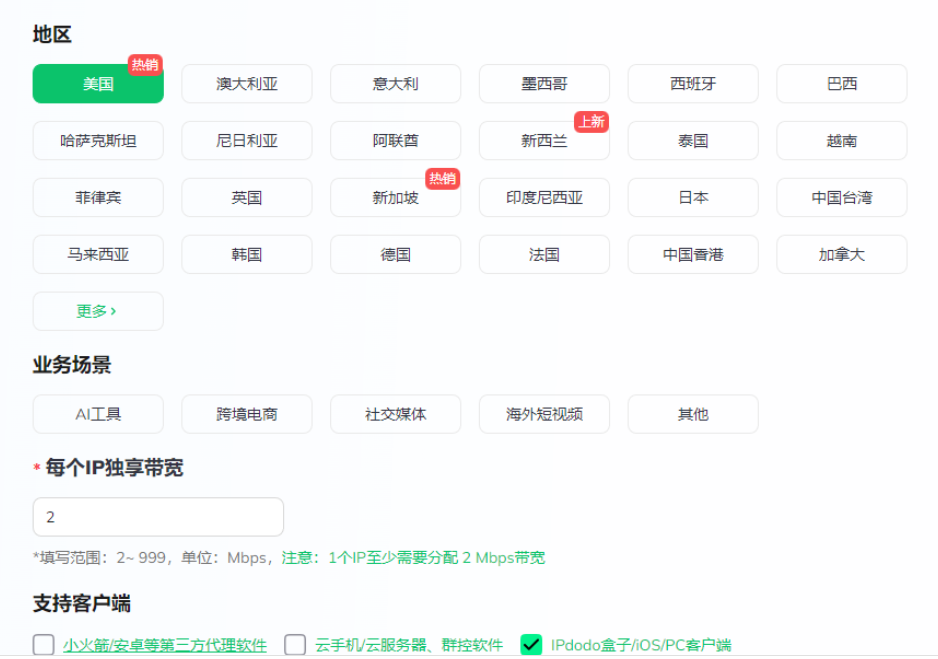Pick the 新西兰 region option
The height and width of the screenshot is (659, 938).
coord(544,141)
